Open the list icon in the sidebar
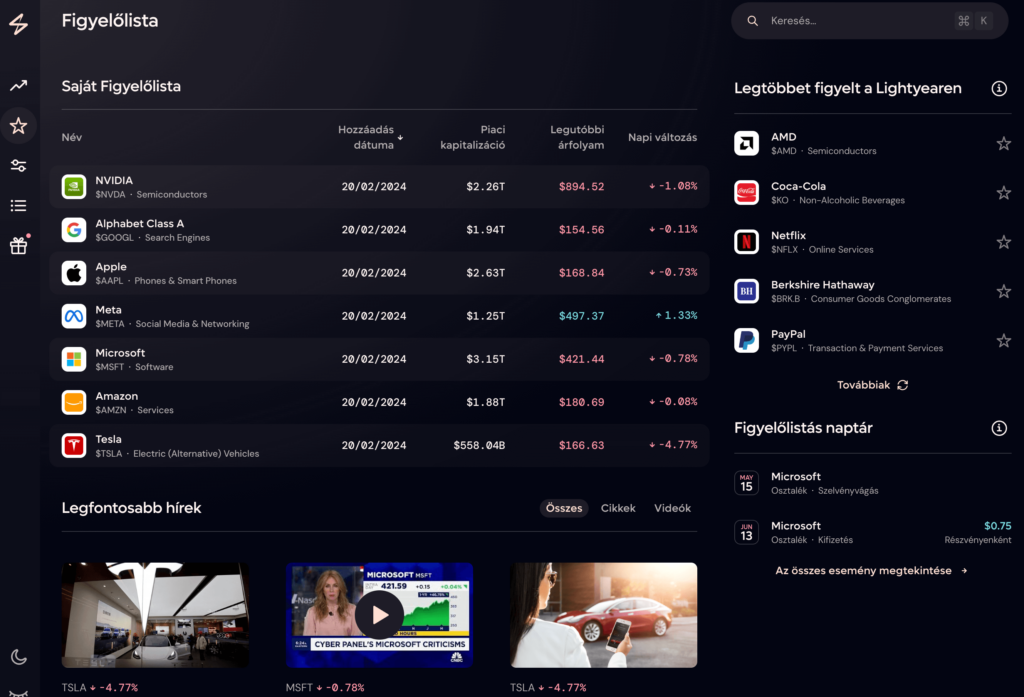Screen dimensions: 1024x697 pos(18,206)
